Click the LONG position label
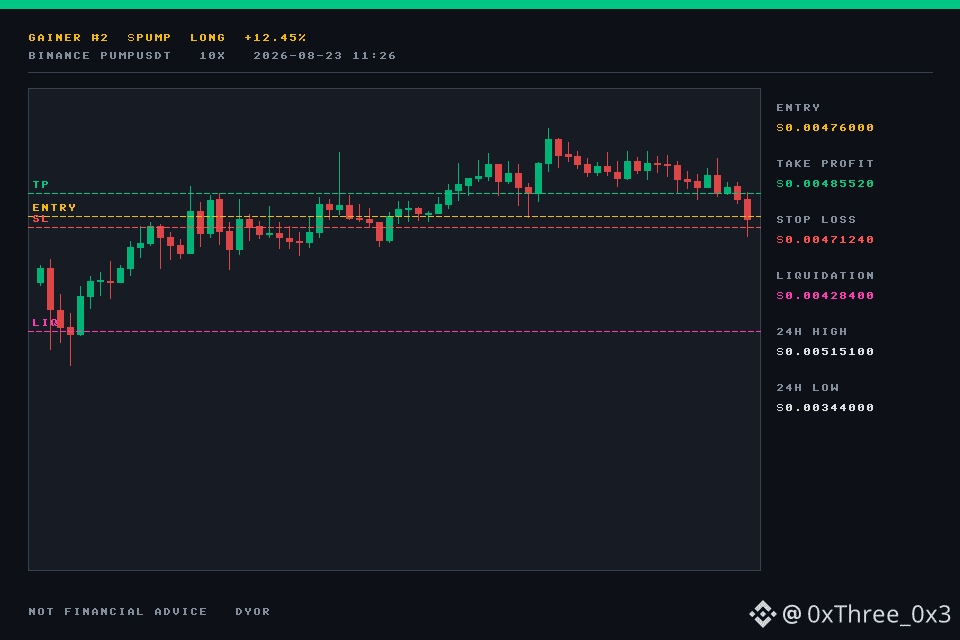Image resolution: width=960 pixels, height=640 pixels. point(208,37)
